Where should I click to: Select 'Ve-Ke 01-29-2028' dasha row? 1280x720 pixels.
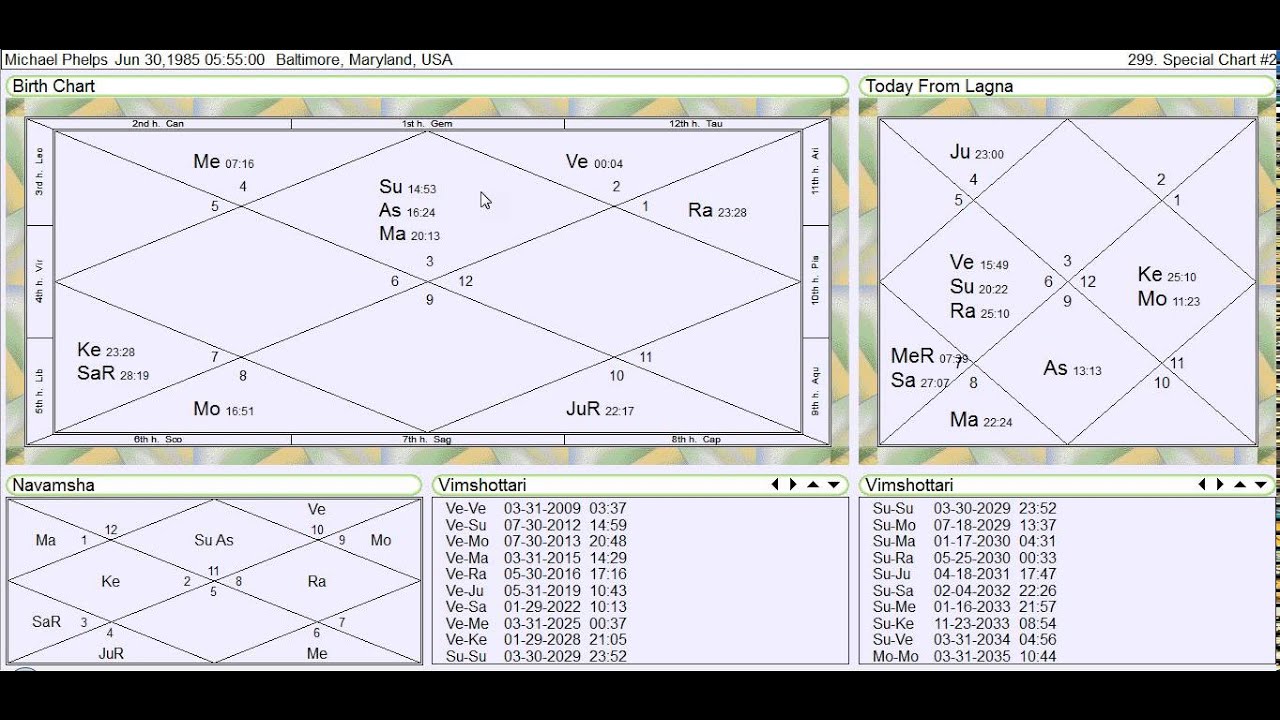(536, 640)
